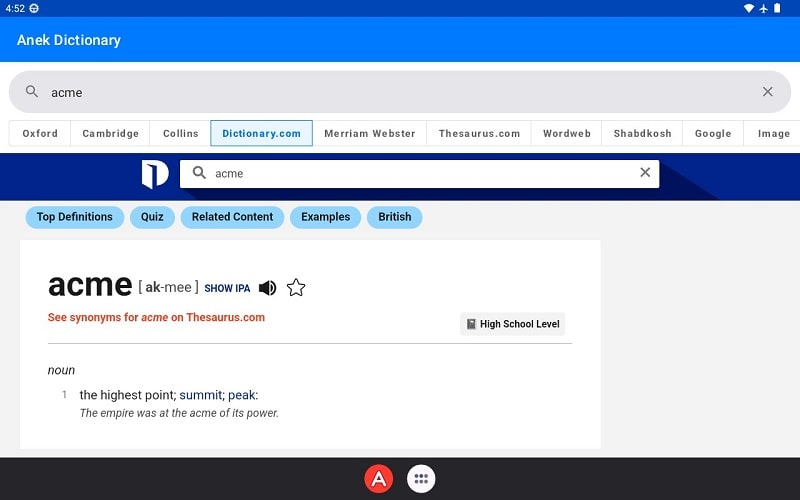Click the noun part-of-speech label
The width and height of the screenshot is (800, 500).
click(x=61, y=370)
